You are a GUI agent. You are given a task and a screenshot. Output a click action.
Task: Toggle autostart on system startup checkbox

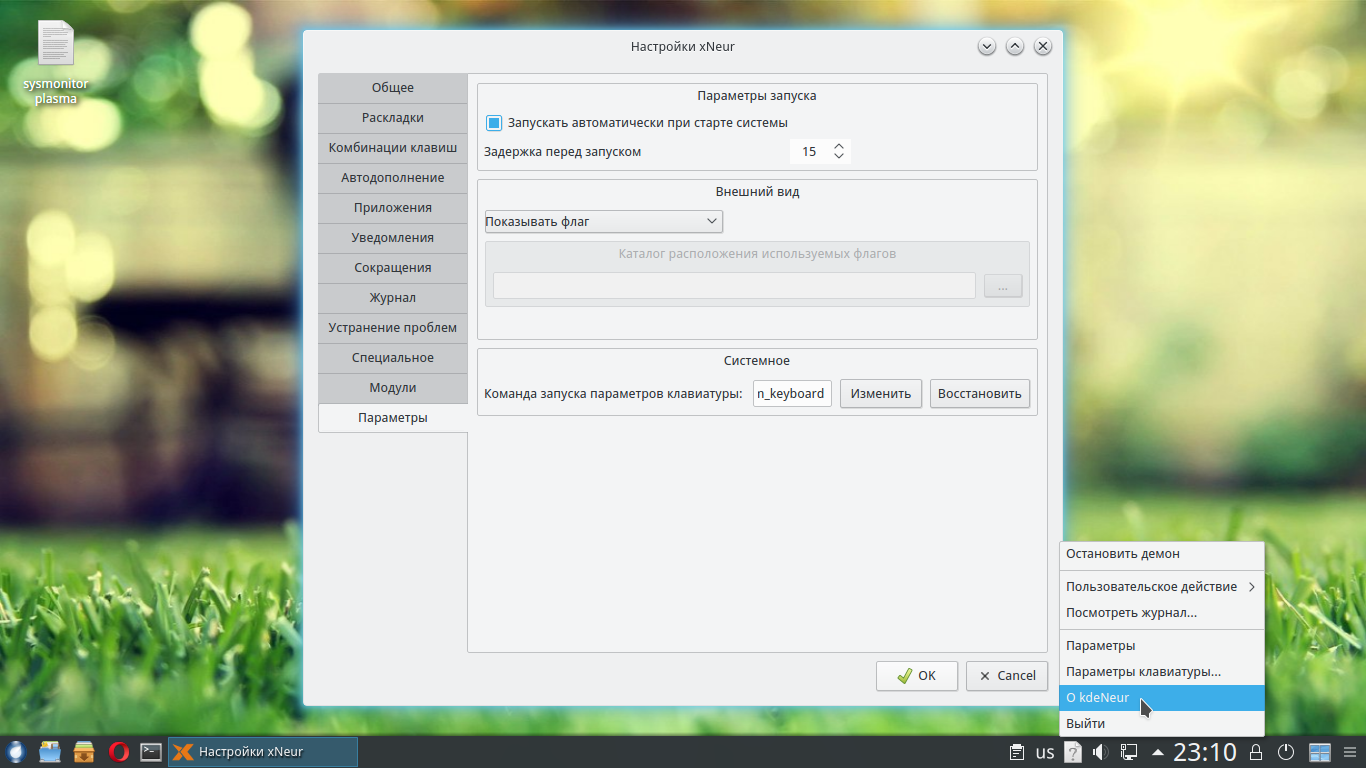point(494,123)
